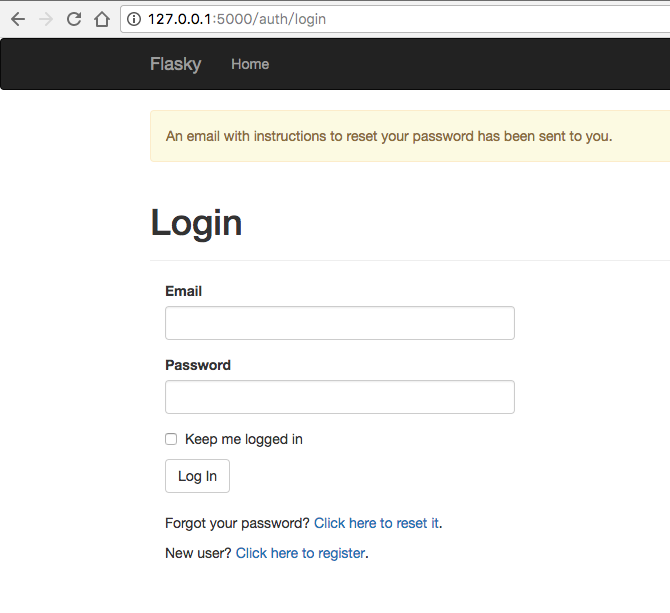Screen dimensions: 670x613
Task: Go to the browser home page icon
Action: [x=101, y=19]
